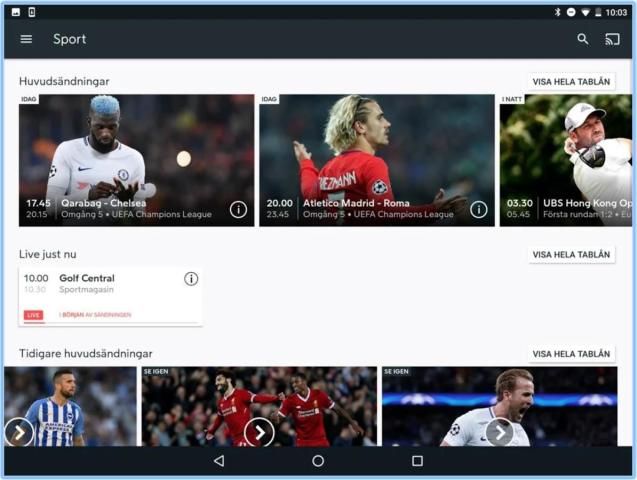Open the Atletico Madrid - Roma thumbnail

(x=377, y=150)
